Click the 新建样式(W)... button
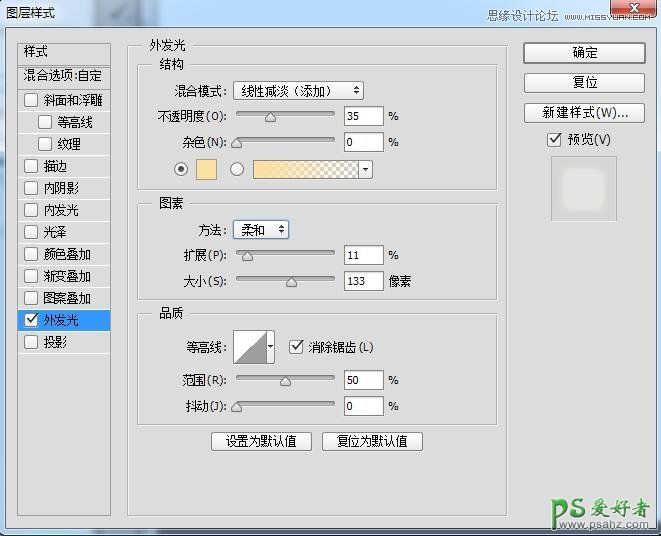 [x=584, y=112]
